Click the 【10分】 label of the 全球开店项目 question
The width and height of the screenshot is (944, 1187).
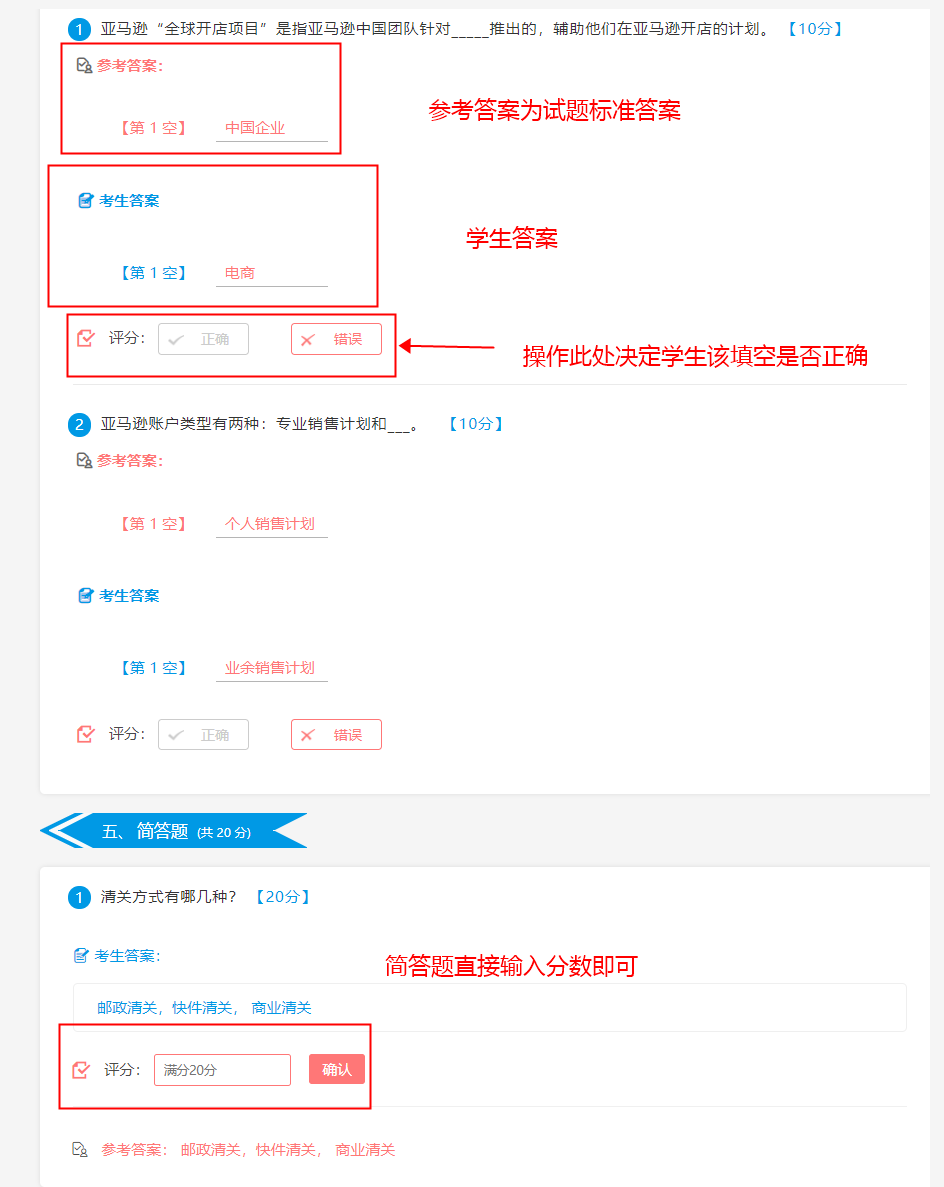point(815,29)
